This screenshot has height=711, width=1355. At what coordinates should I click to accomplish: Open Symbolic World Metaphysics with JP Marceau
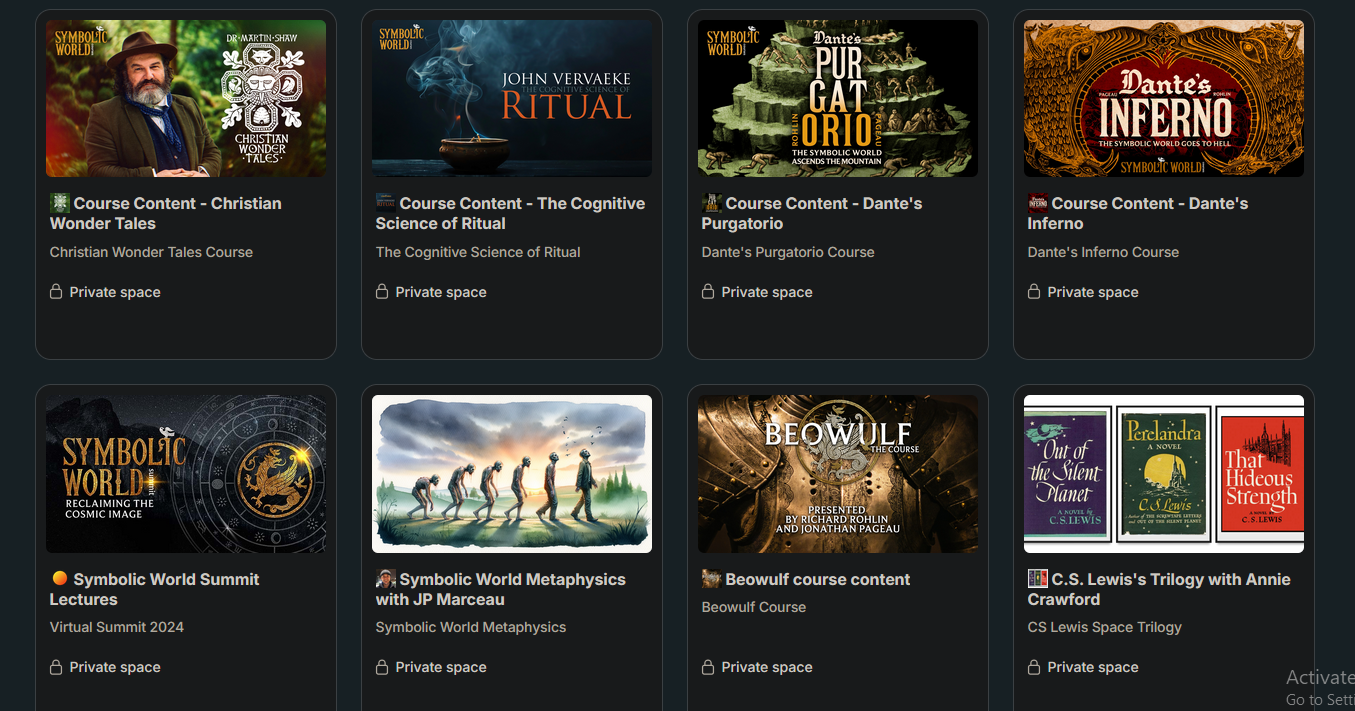(x=501, y=589)
